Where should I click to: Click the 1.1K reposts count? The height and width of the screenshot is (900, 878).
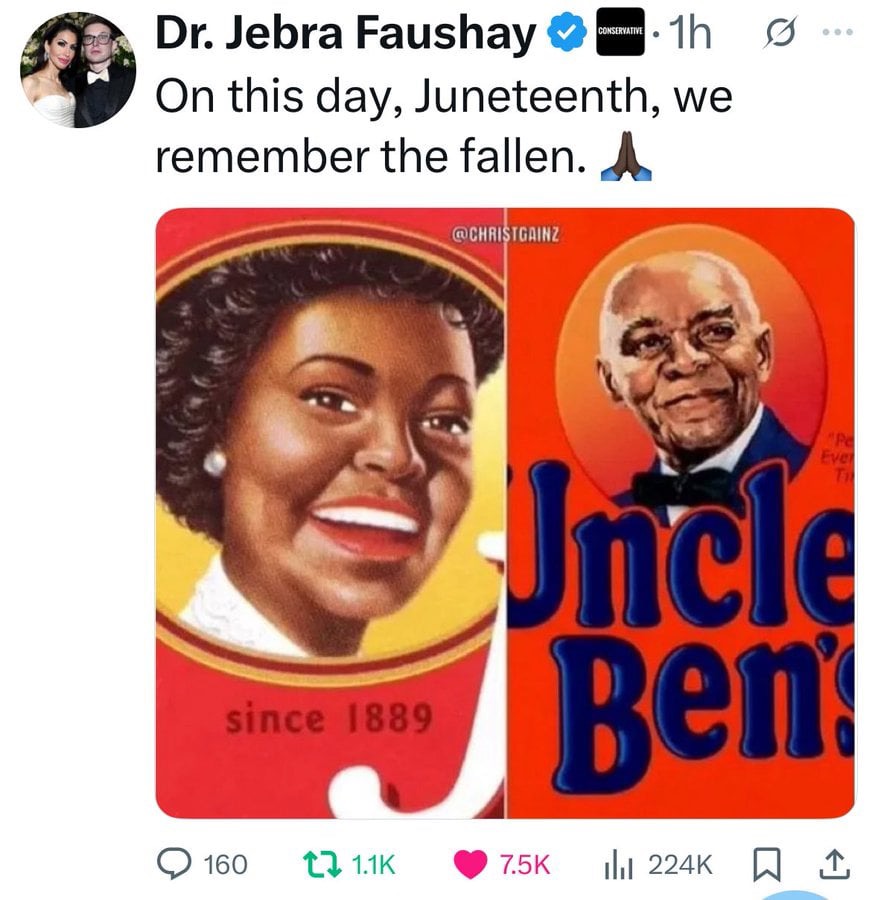click(x=373, y=864)
